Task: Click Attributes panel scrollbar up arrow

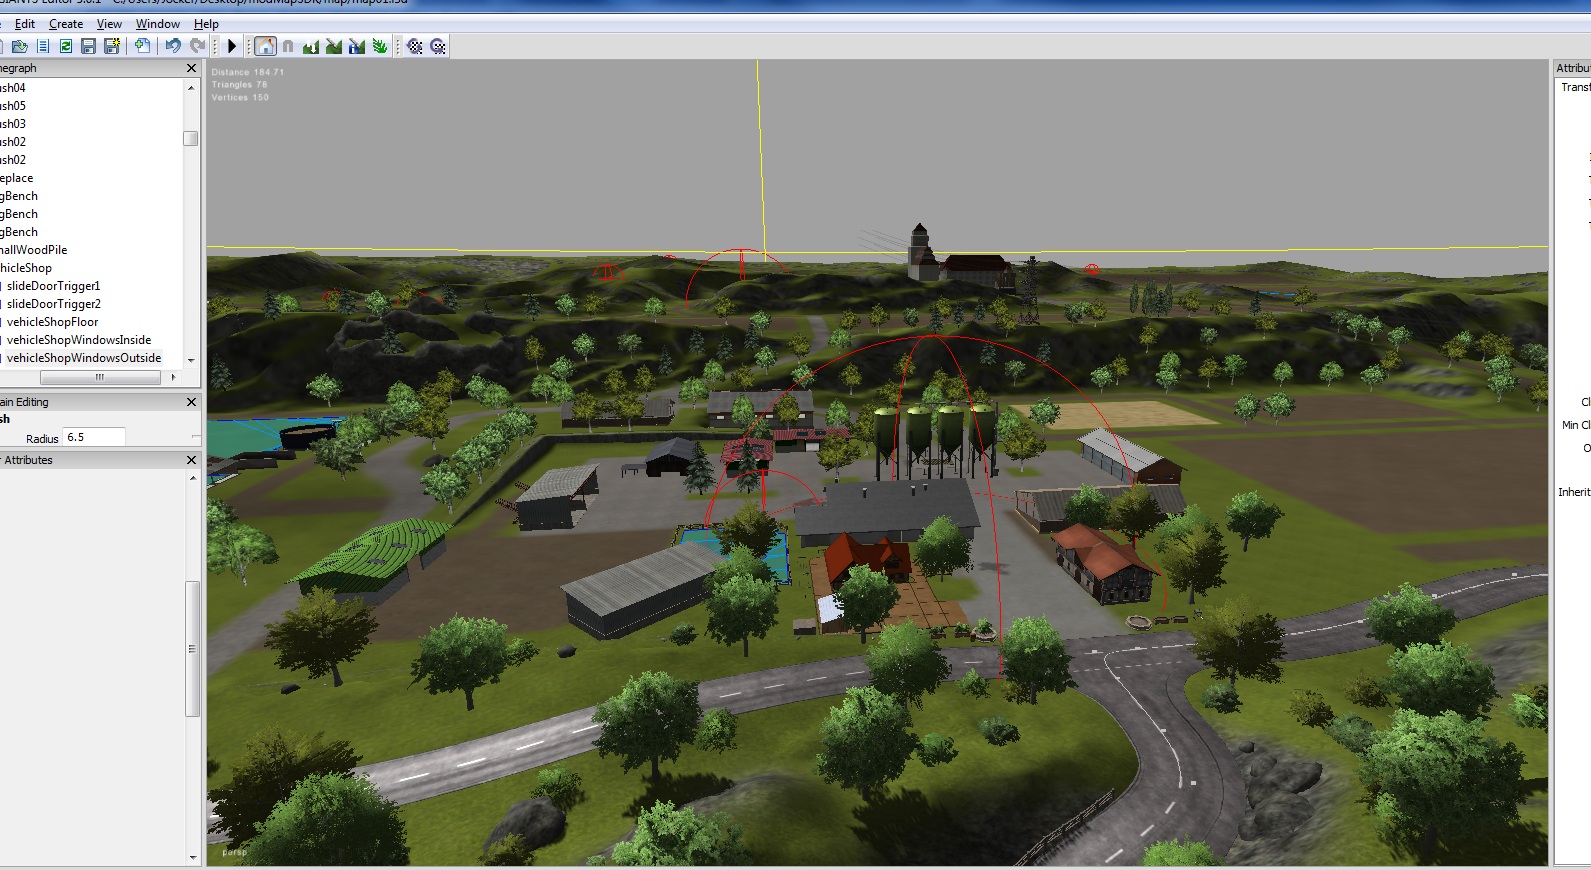Action: tap(193, 478)
